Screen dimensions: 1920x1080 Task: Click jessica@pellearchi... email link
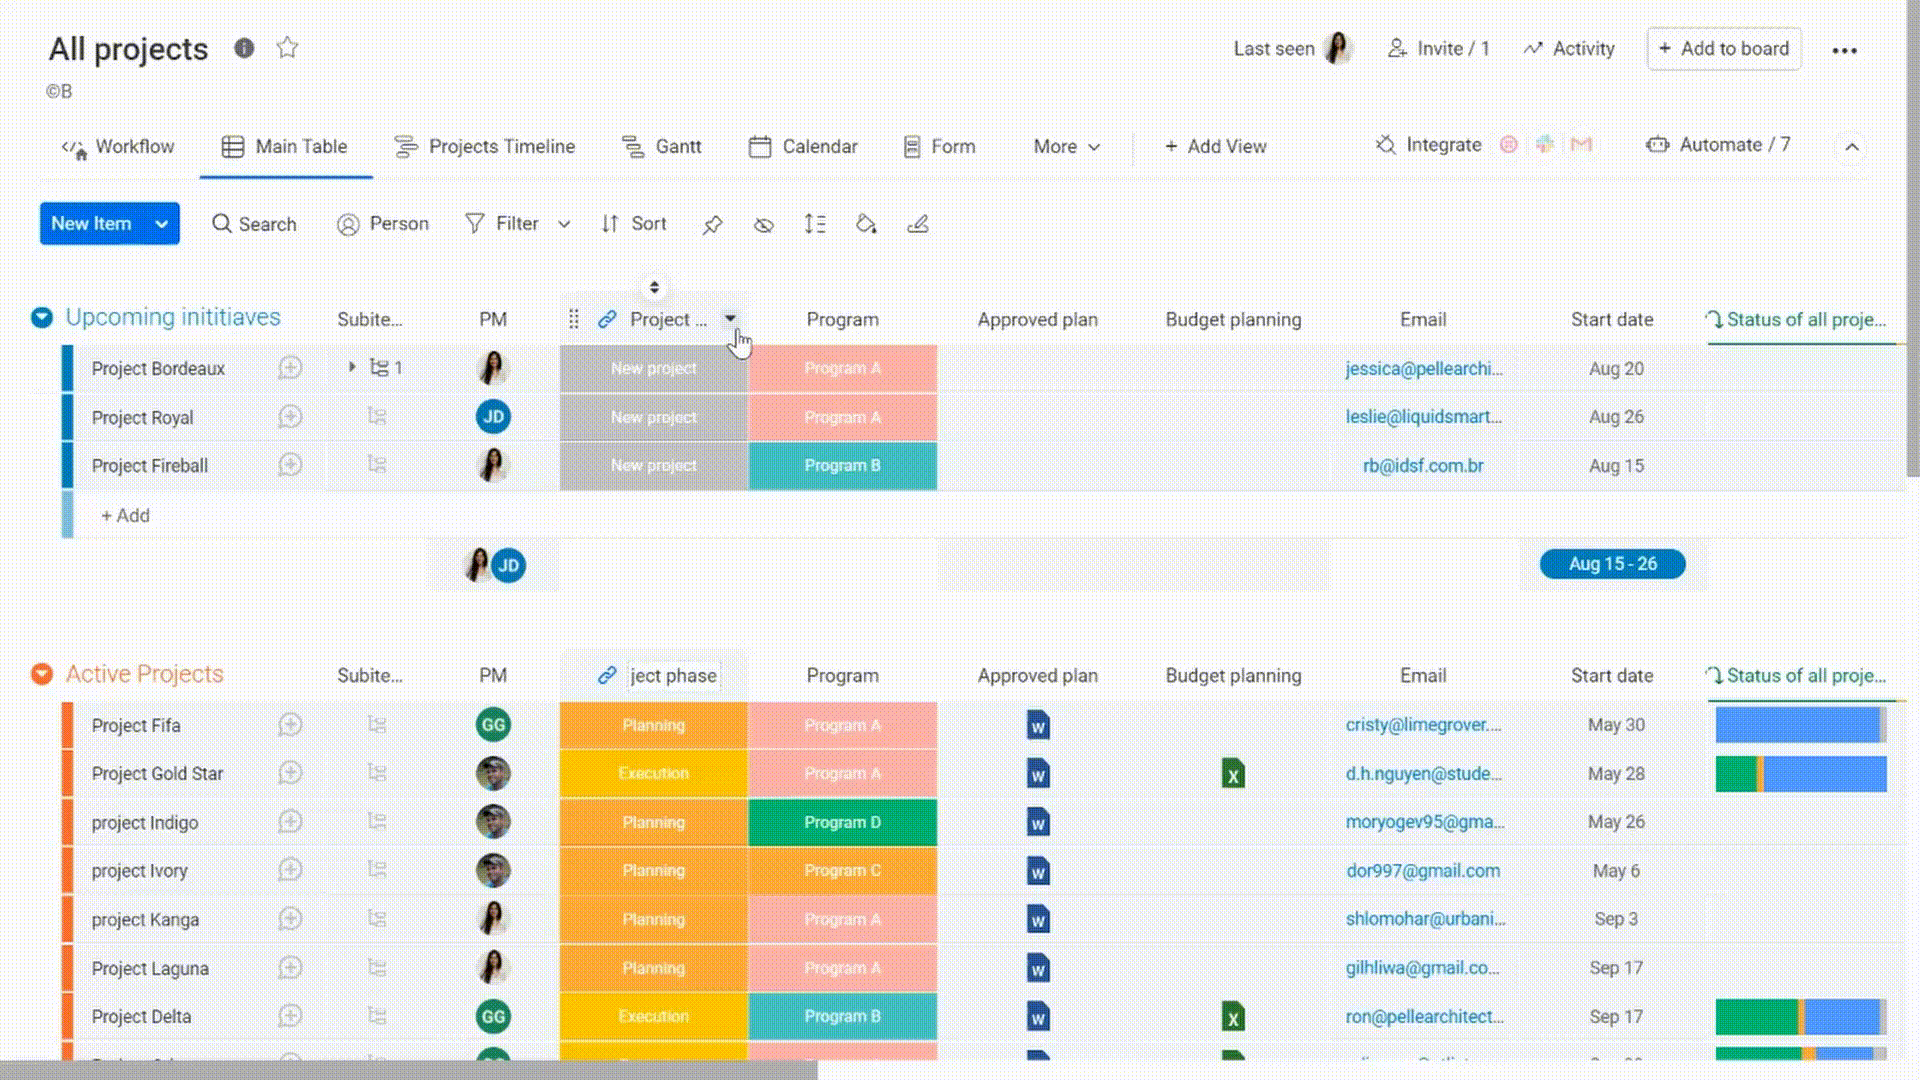[1423, 369]
